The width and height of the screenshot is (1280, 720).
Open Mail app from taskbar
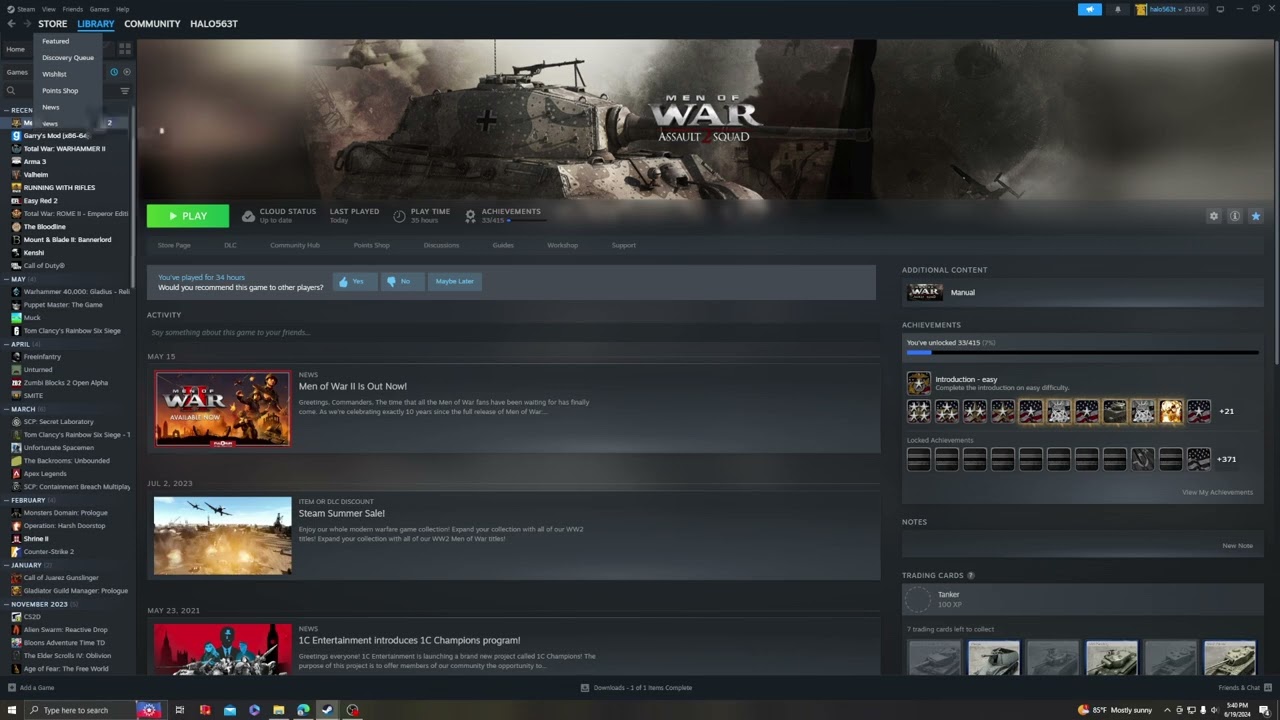tap(230, 710)
